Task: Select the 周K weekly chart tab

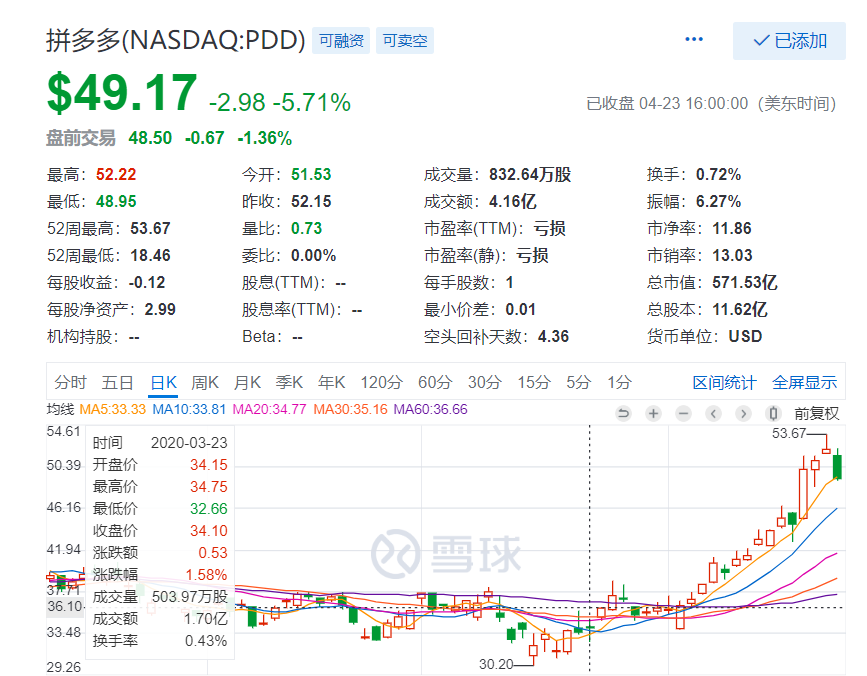Action: click(x=204, y=382)
